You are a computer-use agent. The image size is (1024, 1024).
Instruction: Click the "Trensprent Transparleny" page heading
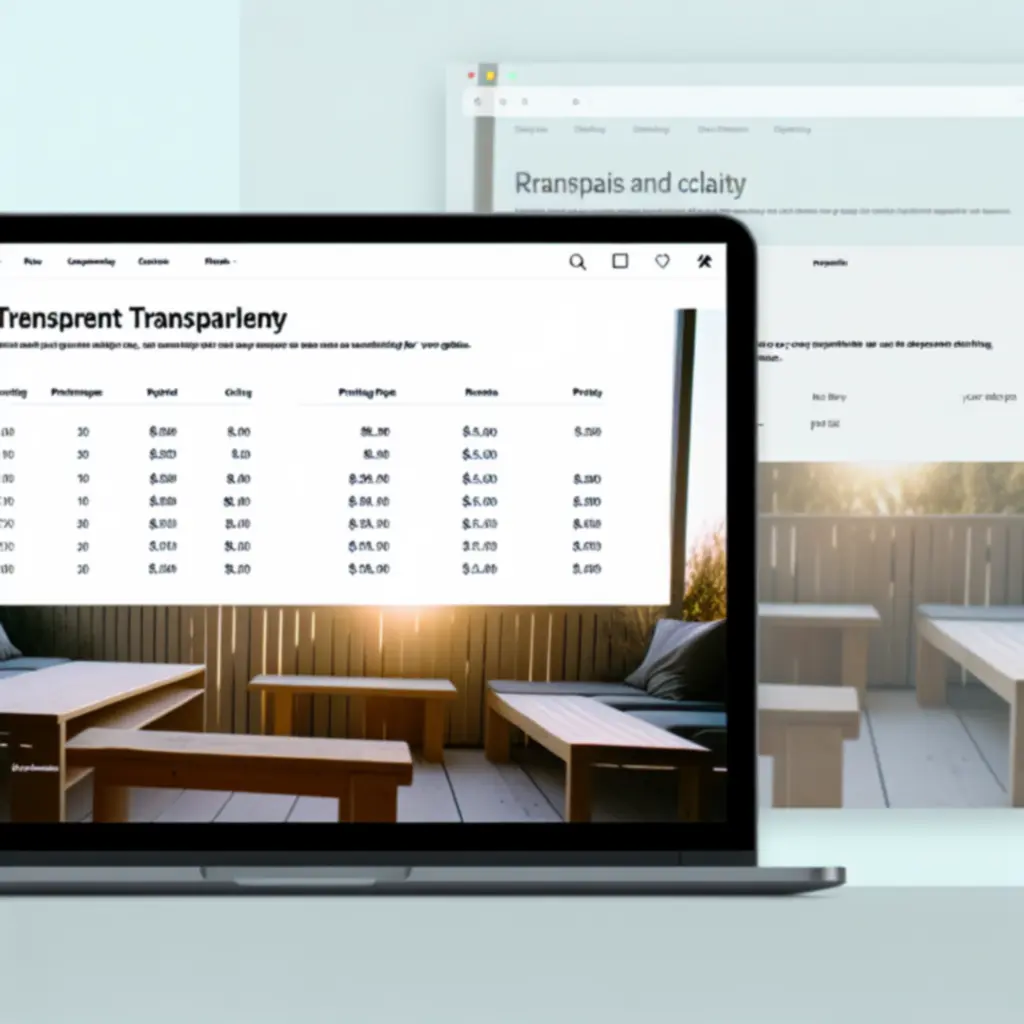(x=143, y=319)
